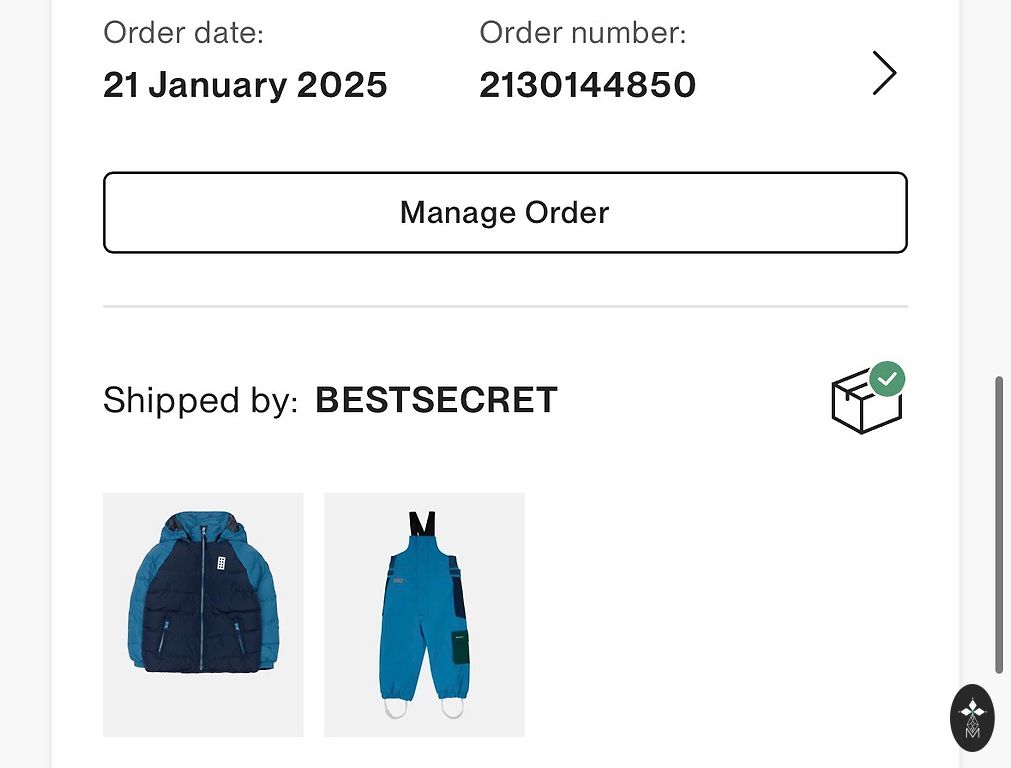This screenshot has width=1011, height=768.
Task: Open the blue snow overalls thumbnail
Action: tap(424, 614)
